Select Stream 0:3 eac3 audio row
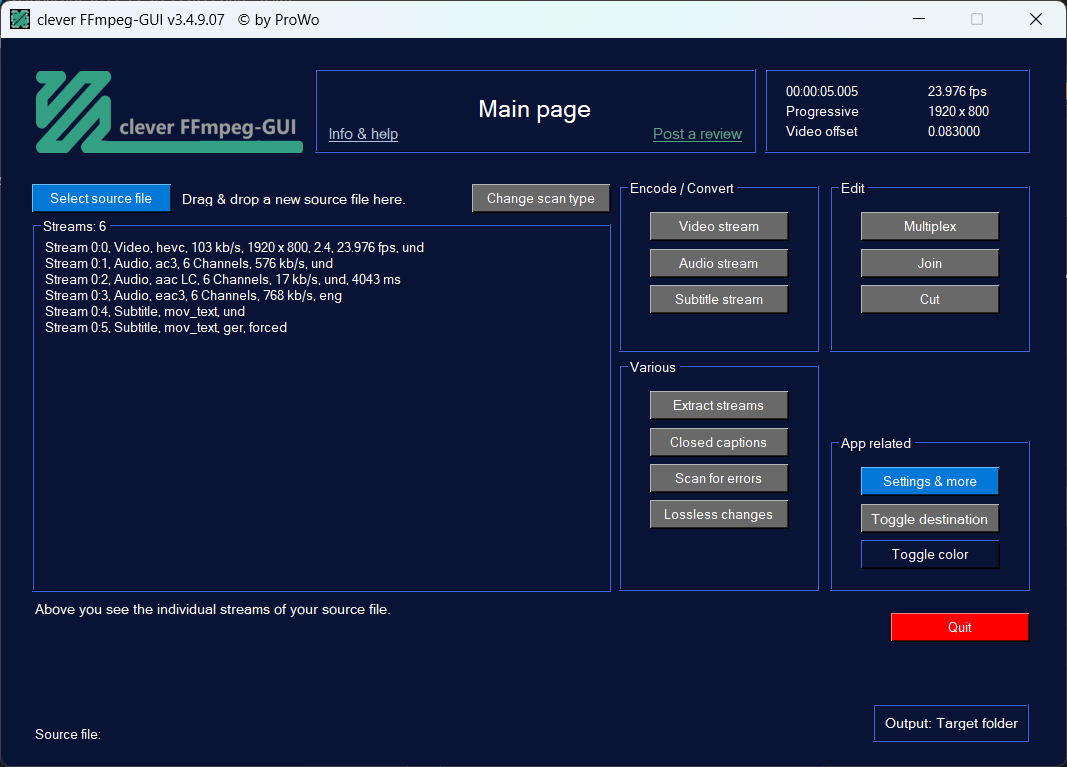This screenshot has width=1067, height=767. (x=193, y=295)
